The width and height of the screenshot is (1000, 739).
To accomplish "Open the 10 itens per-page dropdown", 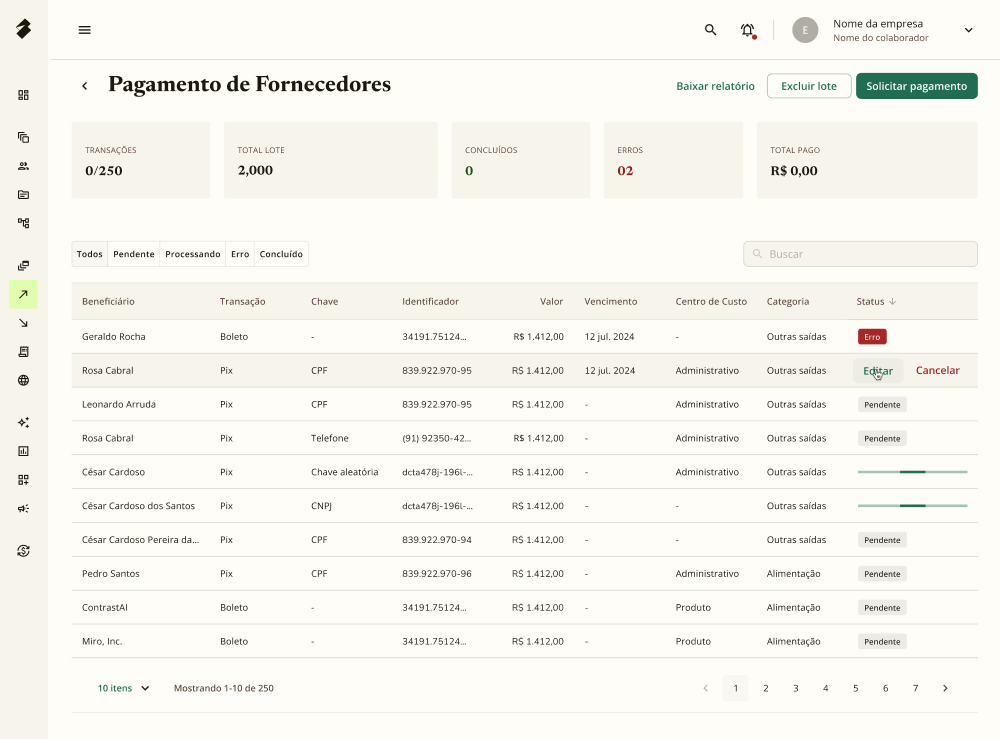I will (123, 688).
